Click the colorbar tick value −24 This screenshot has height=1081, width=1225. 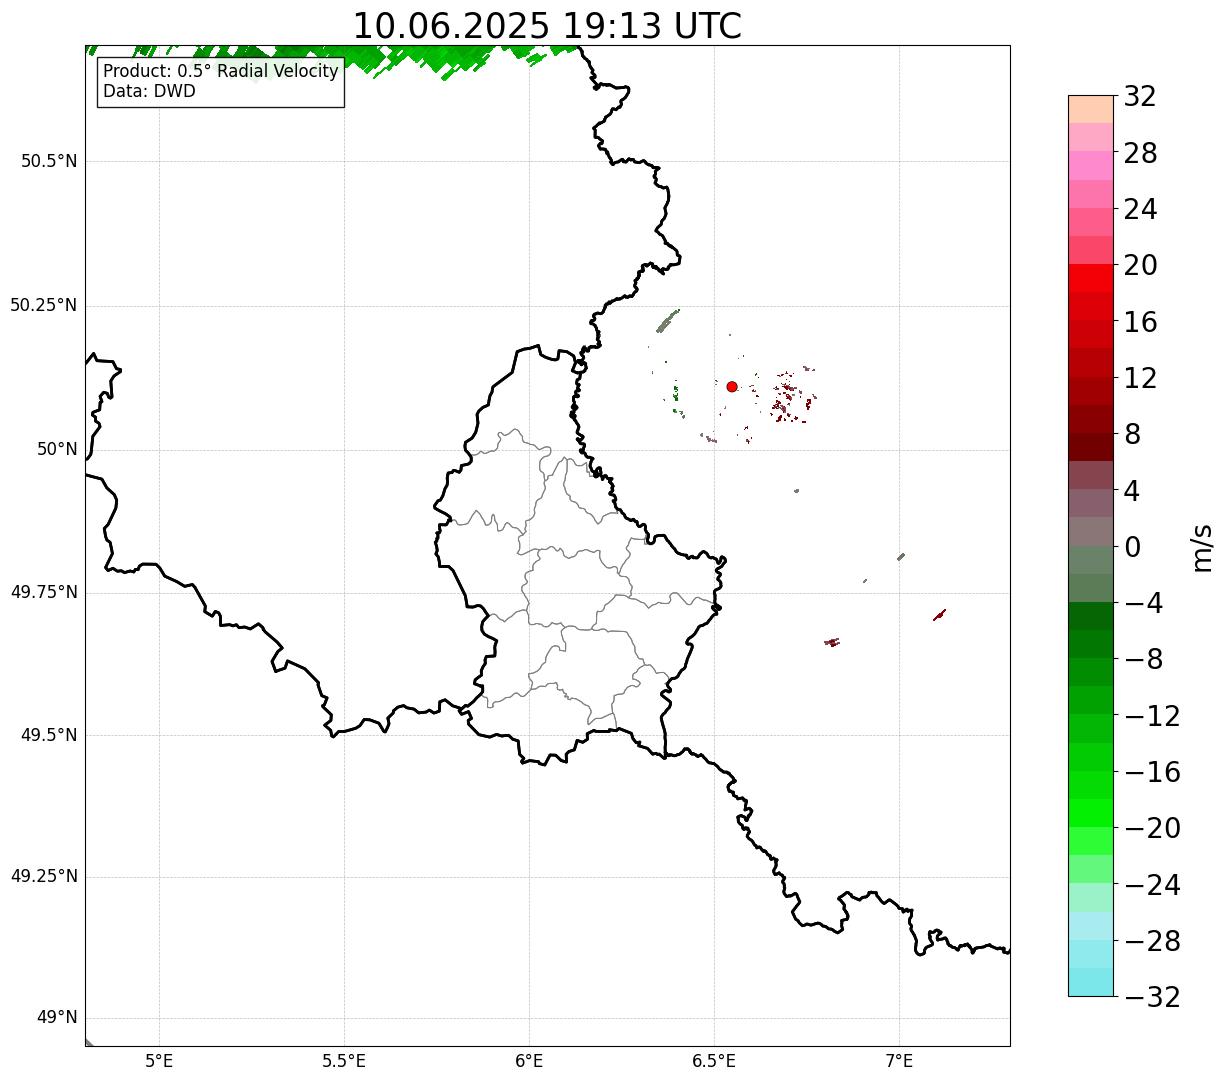pos(1152,885)
